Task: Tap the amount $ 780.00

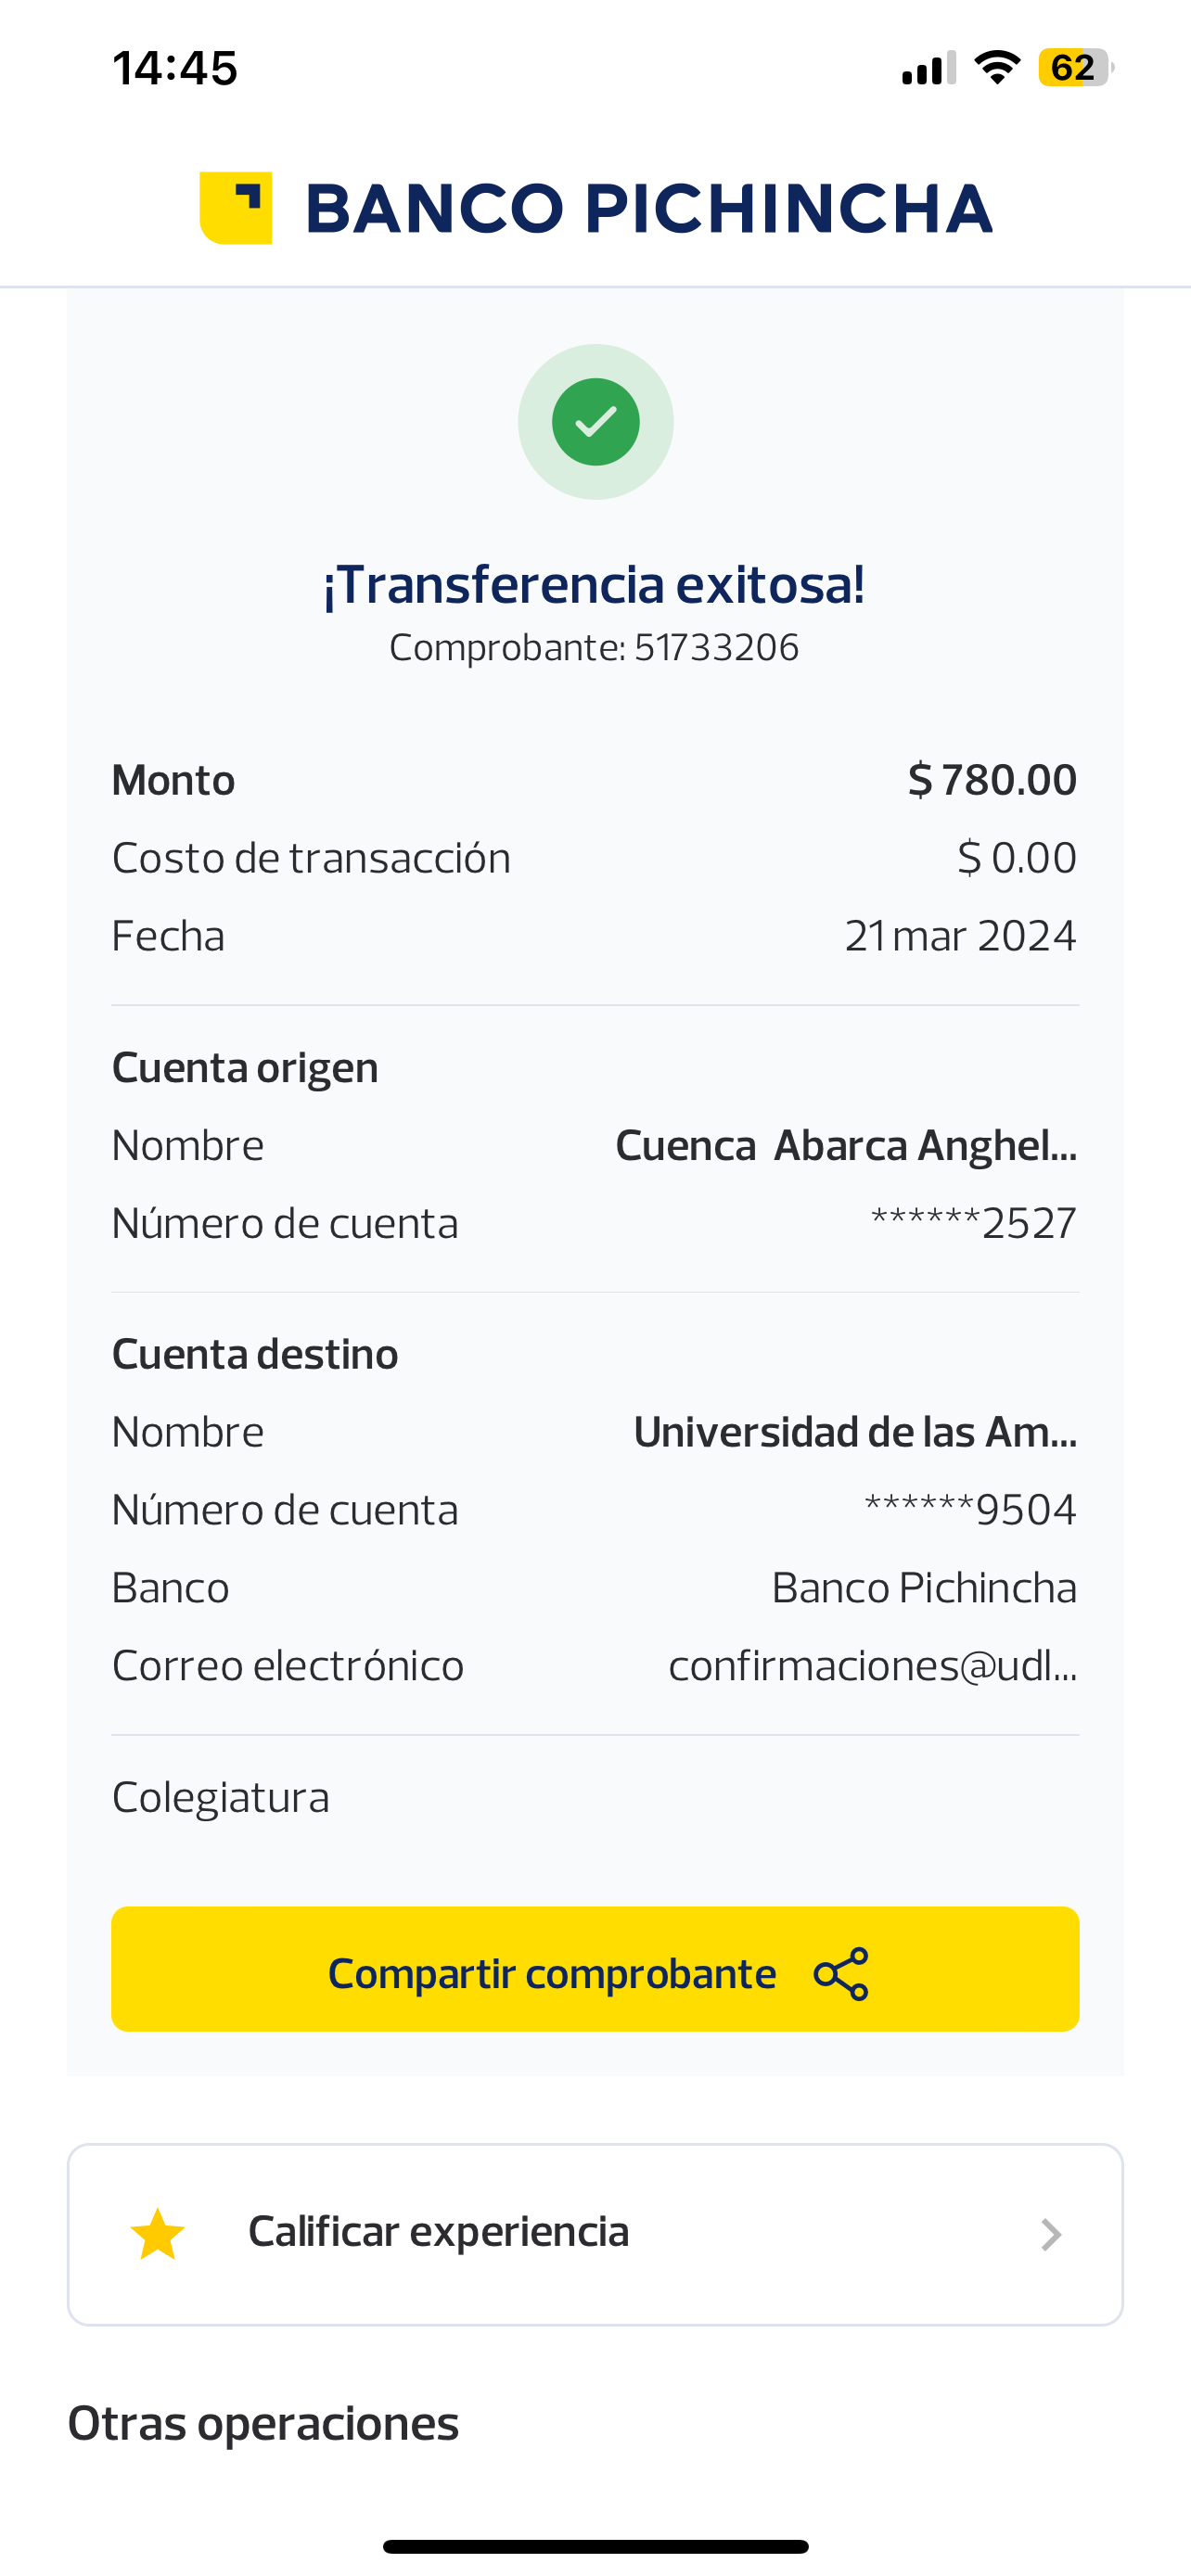Action: 991,780
